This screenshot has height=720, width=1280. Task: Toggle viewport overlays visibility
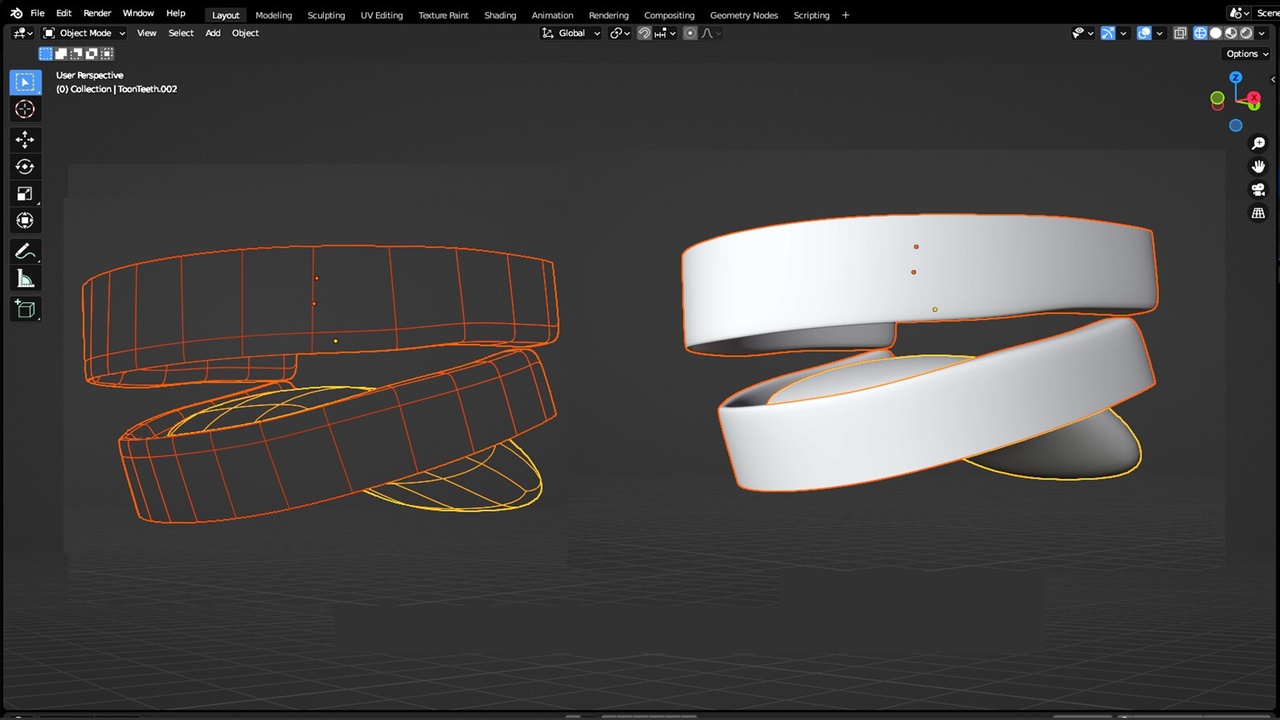[1144, 33]
